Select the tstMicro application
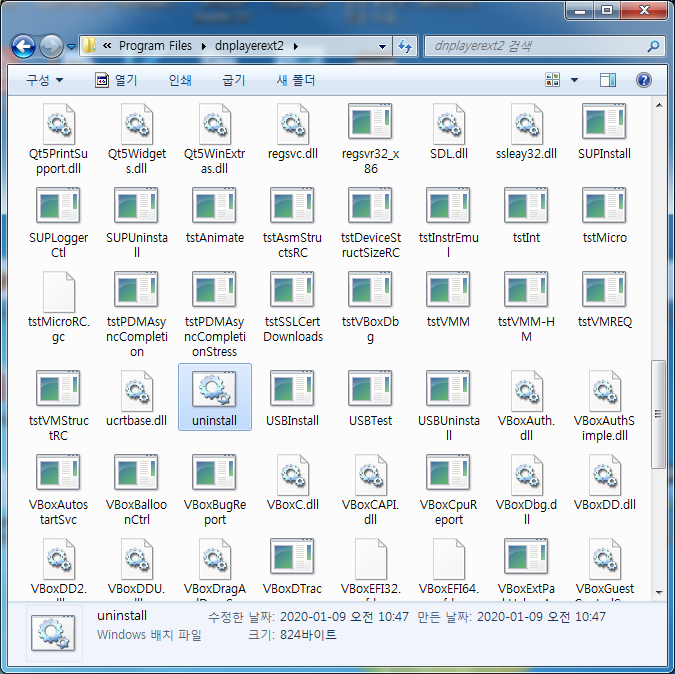This screenshot has width=675, height=674. [604, 216]
